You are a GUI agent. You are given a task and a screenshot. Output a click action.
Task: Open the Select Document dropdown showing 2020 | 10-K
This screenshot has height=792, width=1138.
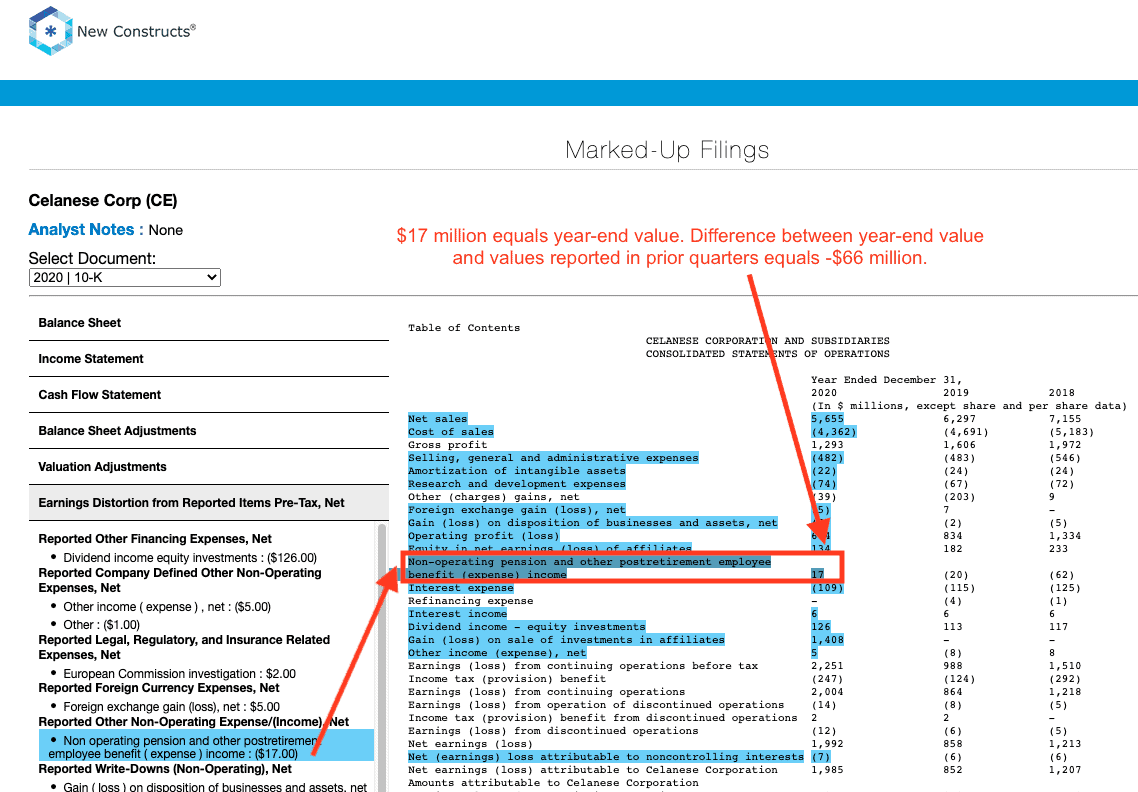tap(125, 277)
